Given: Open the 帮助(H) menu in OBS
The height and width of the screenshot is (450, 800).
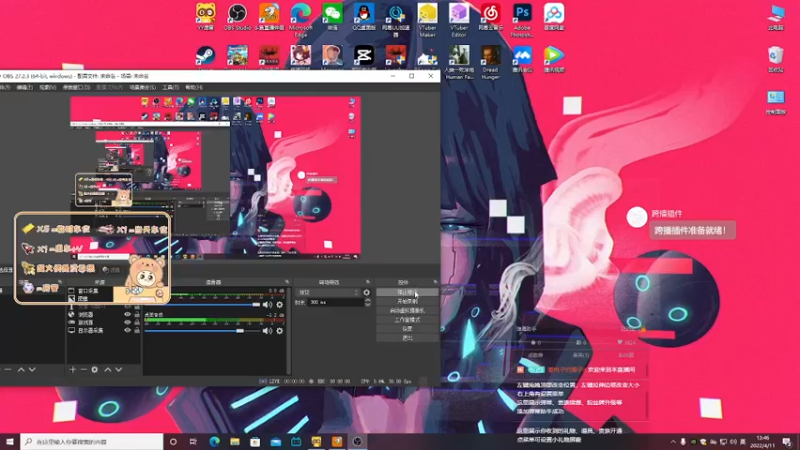Looking at the screenshot, I should point(194,88).
